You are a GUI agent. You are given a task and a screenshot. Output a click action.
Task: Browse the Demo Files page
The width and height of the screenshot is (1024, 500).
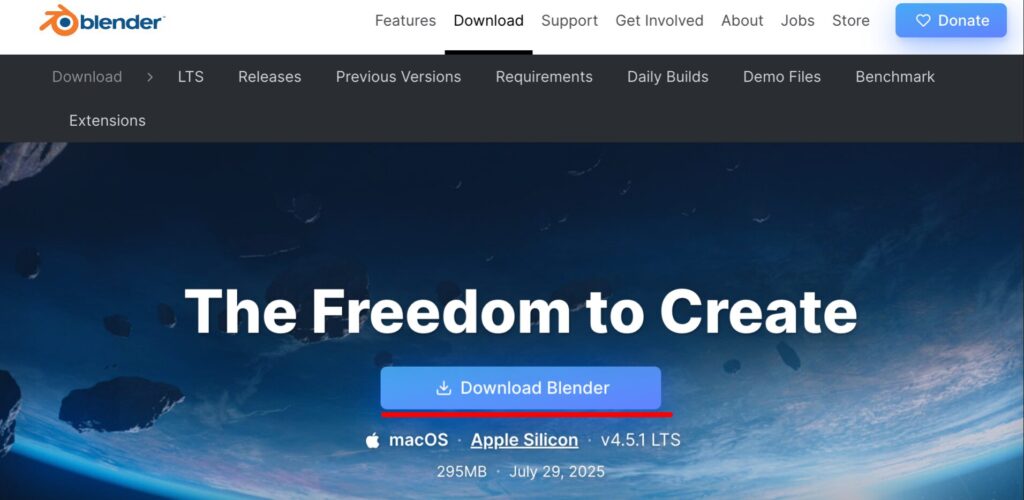pyautogui.click(x=782, y=77)
